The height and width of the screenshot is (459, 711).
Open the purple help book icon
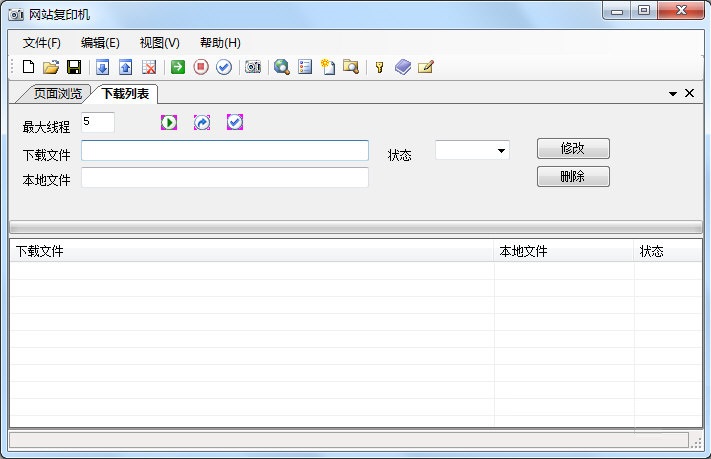tap(403, 67)
